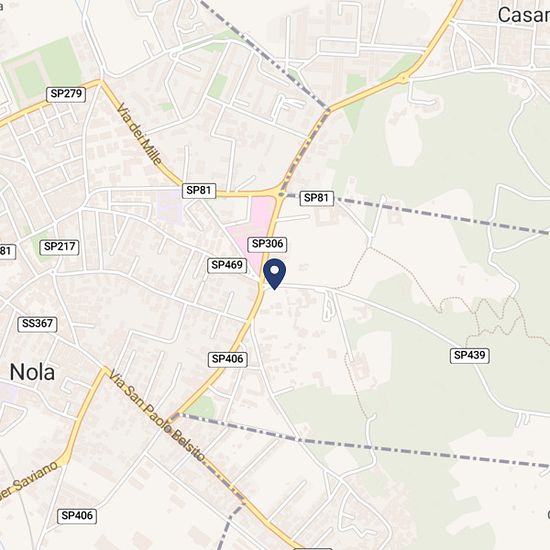Click the Via dei Mille street label
This screenshot has width=550, height=550.
(x=139, y=134)
